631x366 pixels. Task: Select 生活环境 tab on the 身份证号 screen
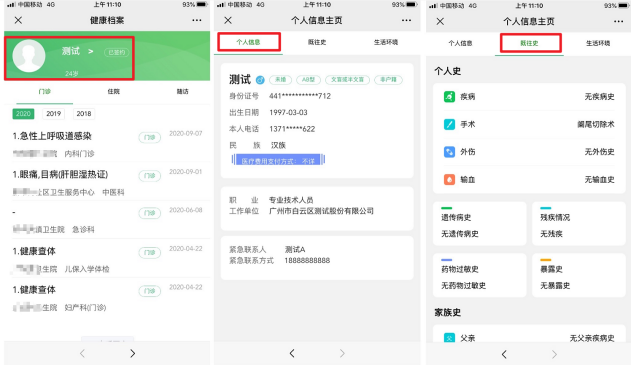pos(386,42)
